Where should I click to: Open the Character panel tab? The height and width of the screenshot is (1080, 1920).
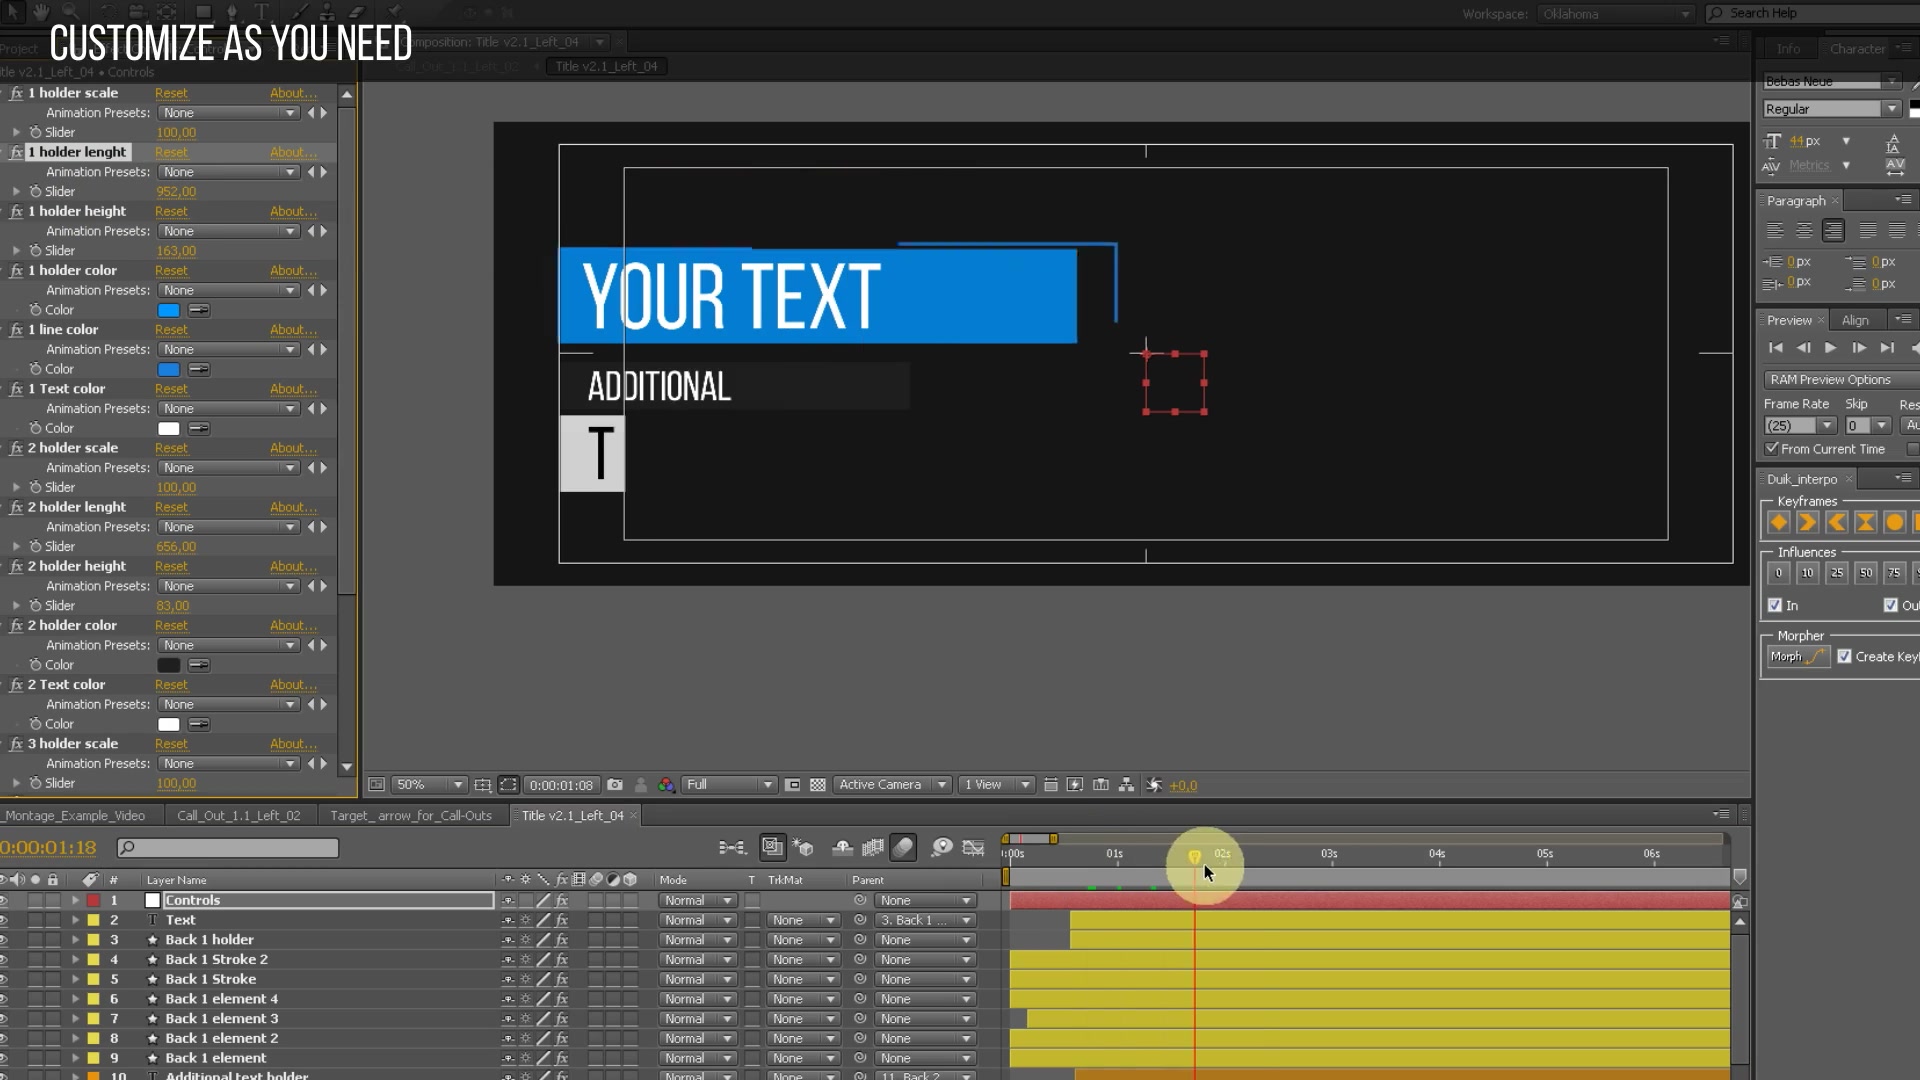tap(1857, 49)
